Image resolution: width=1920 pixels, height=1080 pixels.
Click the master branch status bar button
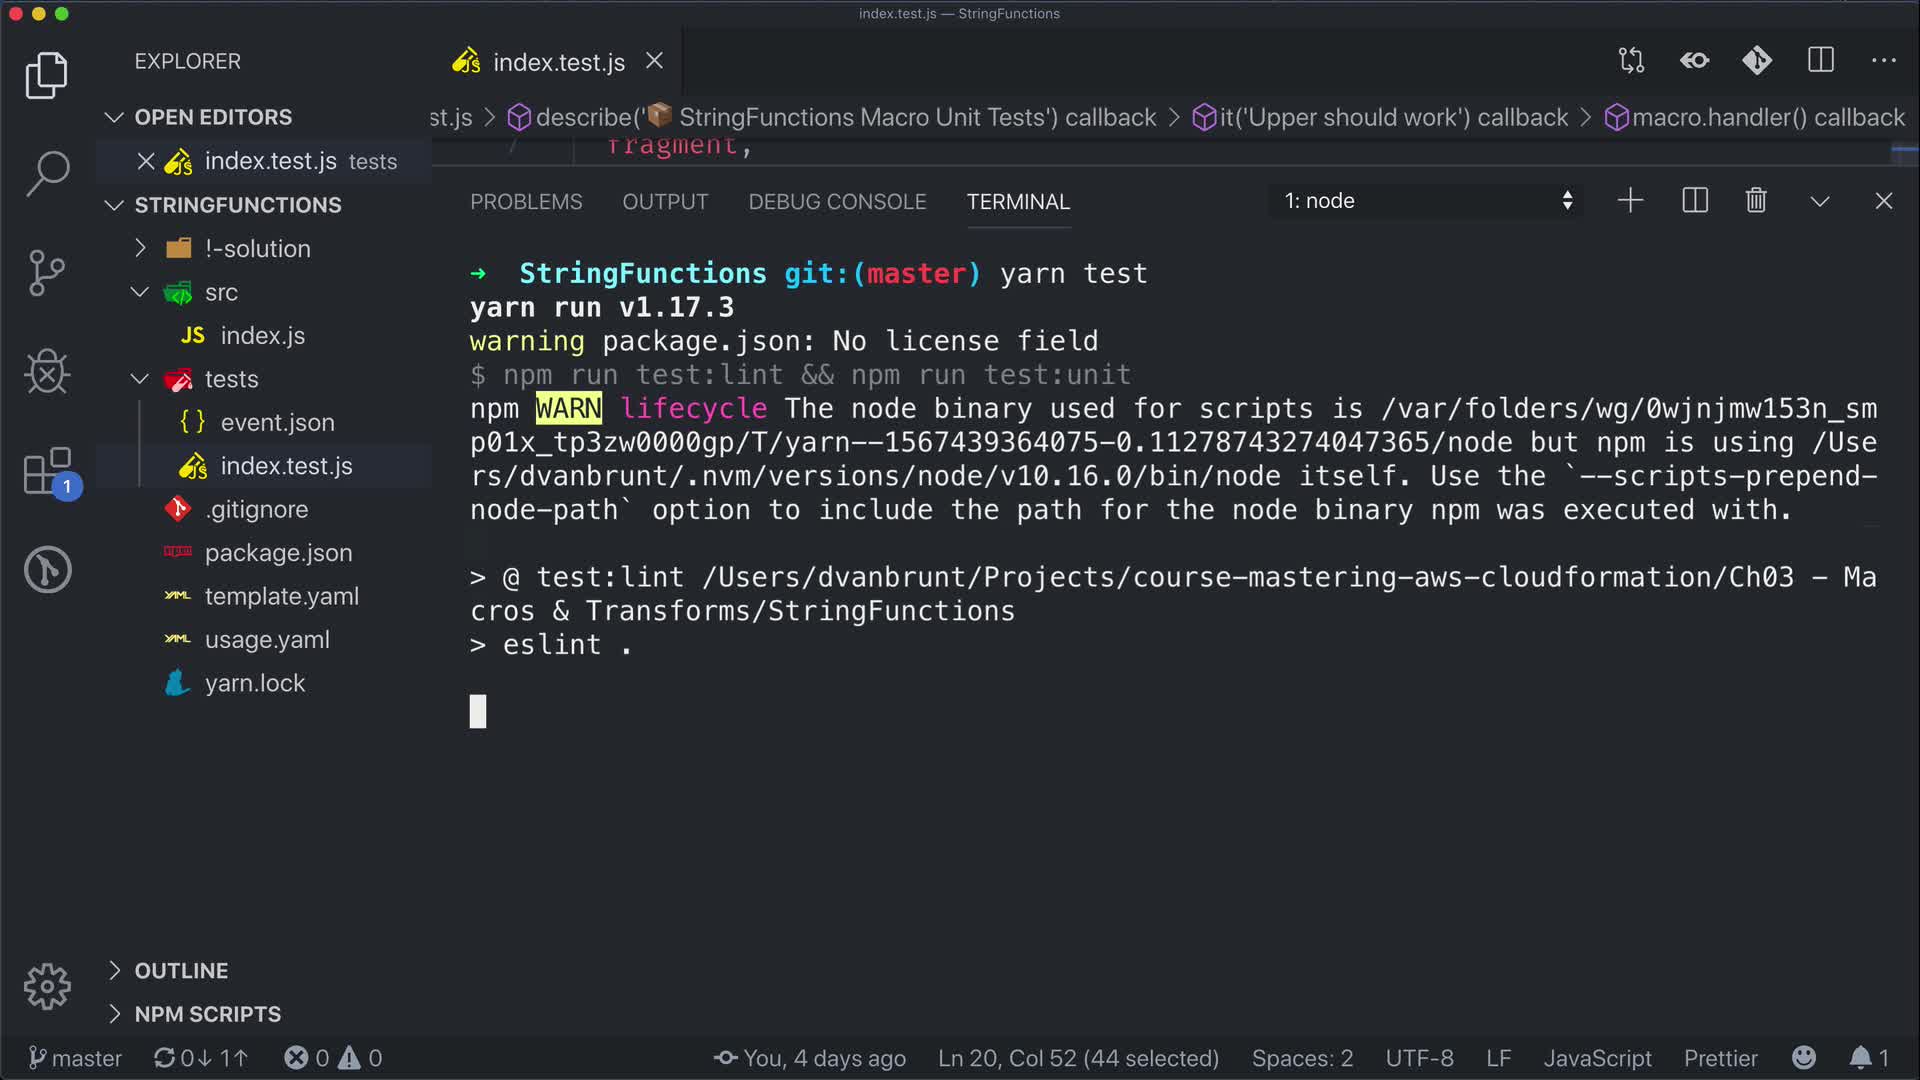pos(75,1057)
